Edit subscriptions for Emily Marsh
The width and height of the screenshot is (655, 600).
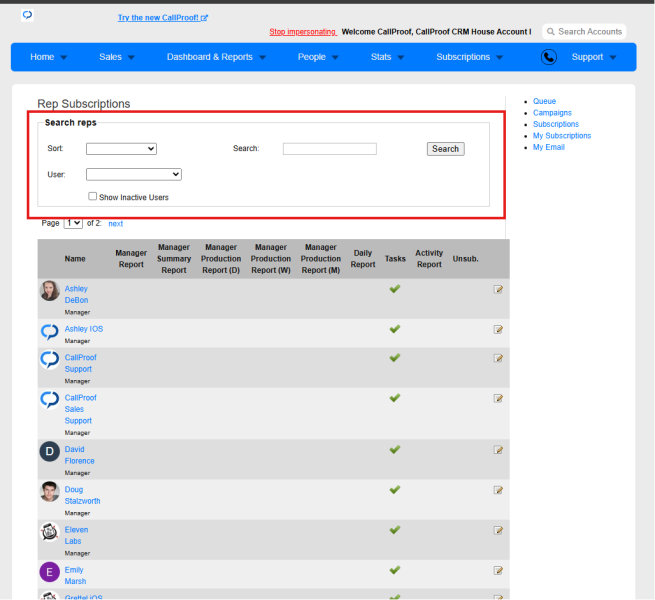point(498,570)
